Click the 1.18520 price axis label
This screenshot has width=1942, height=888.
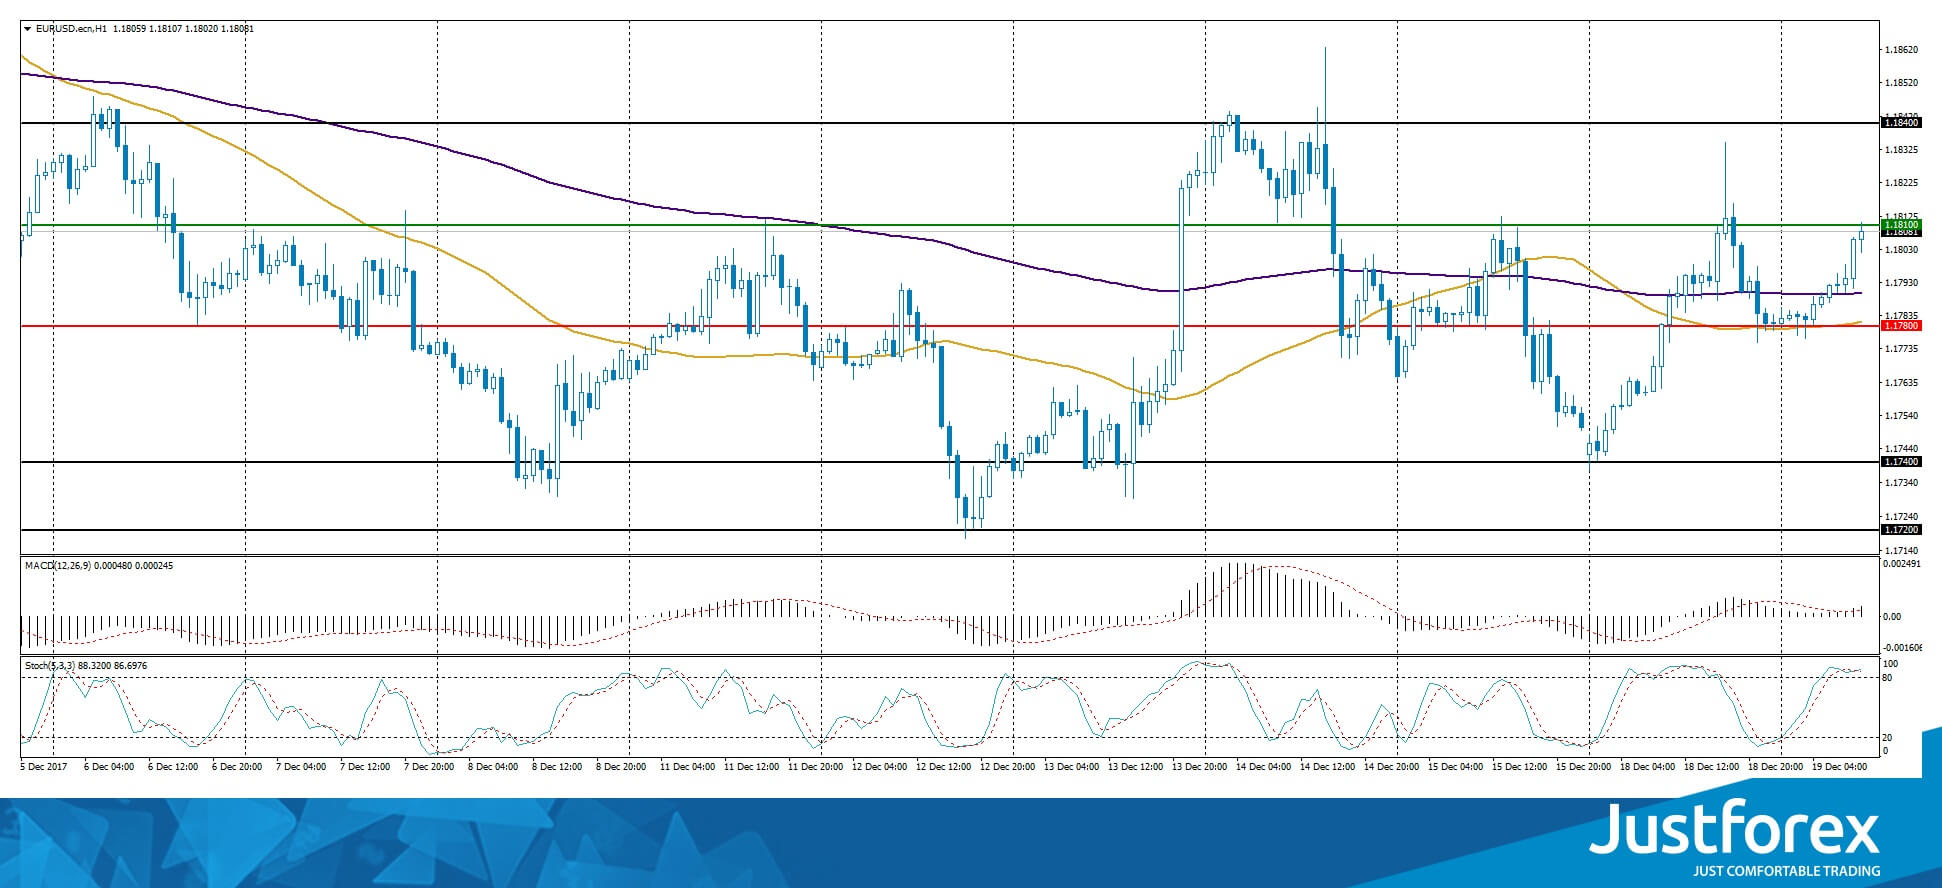[1901, 83]
